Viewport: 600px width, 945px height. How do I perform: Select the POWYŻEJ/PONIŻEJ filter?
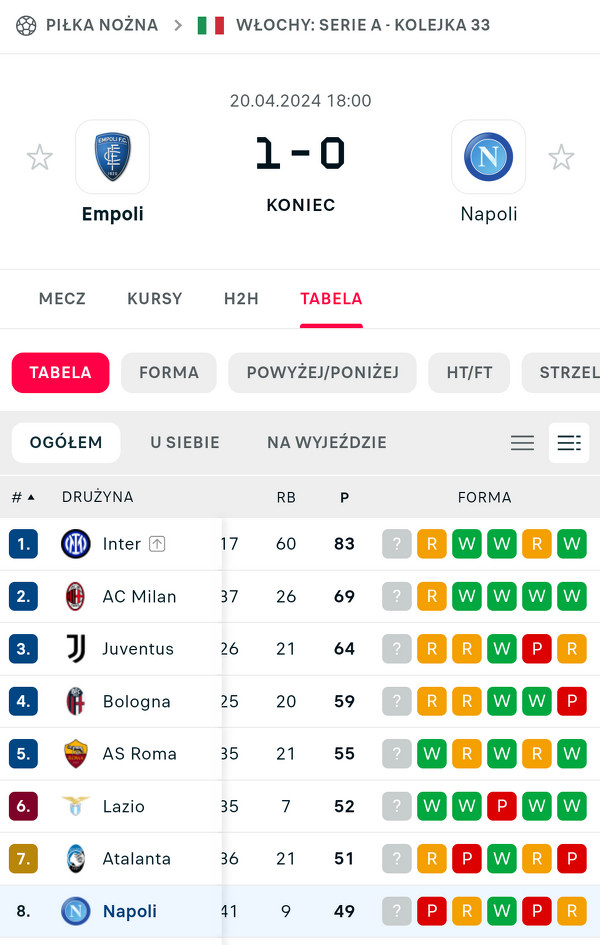click(322, 373)
